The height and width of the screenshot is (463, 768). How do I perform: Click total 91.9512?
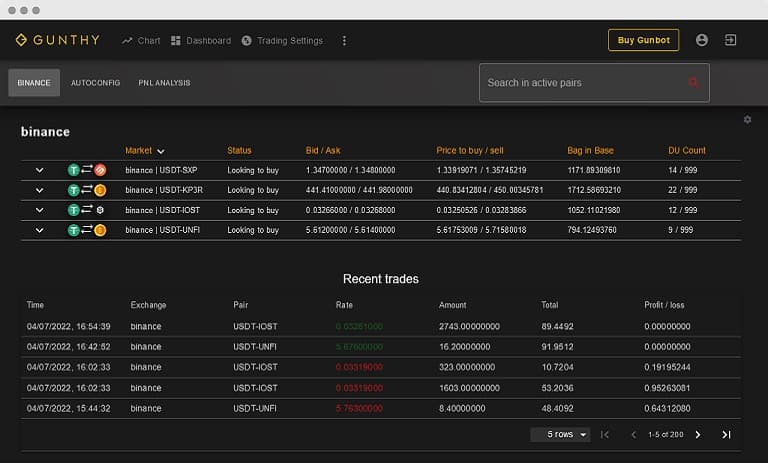click(x=557, y=347)
